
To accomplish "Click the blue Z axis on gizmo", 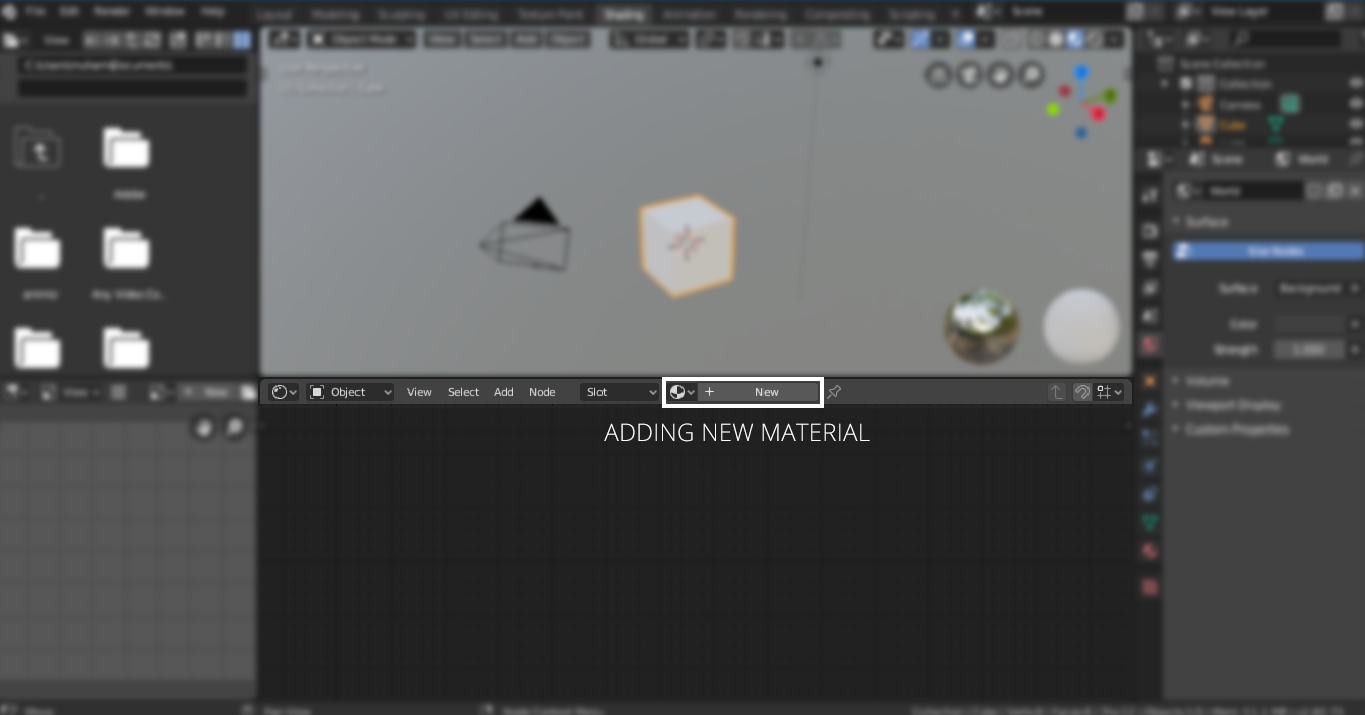I will click(x=1081, y=74).
